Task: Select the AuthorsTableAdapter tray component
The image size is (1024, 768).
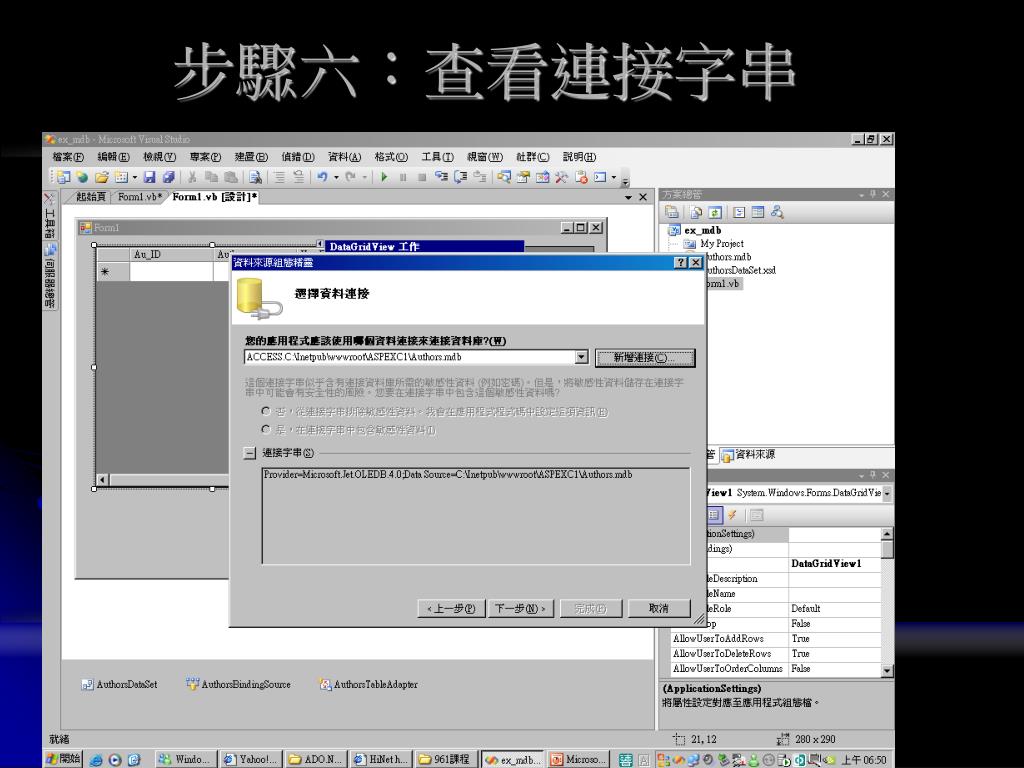Action: pyautogui.click(x=368, y=684)
